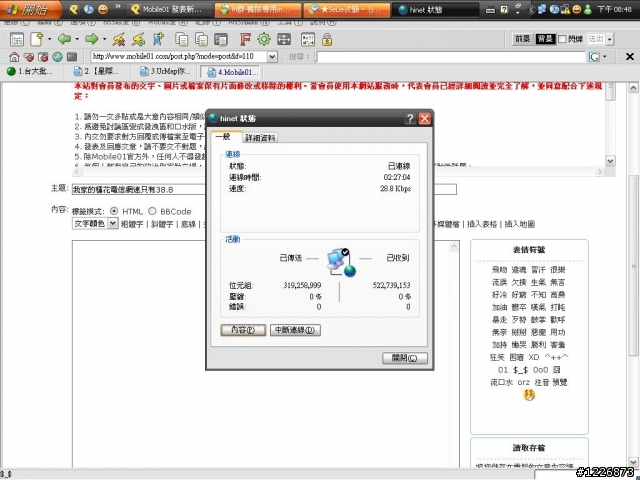The width and height of the screenshot is (640, 480).
Task: Click the network computers tray icon
Action: 542,9
